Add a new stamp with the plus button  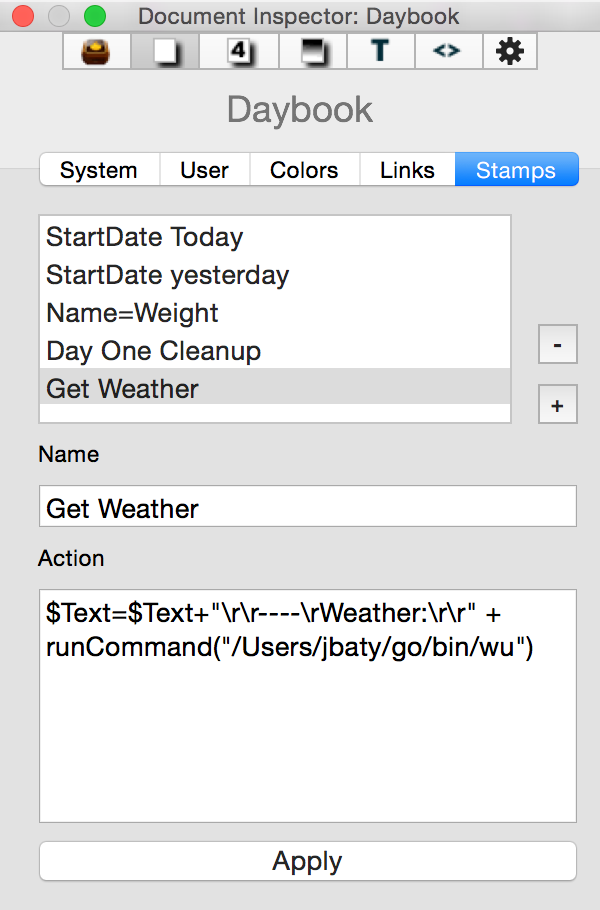click(x=558, y=404)
